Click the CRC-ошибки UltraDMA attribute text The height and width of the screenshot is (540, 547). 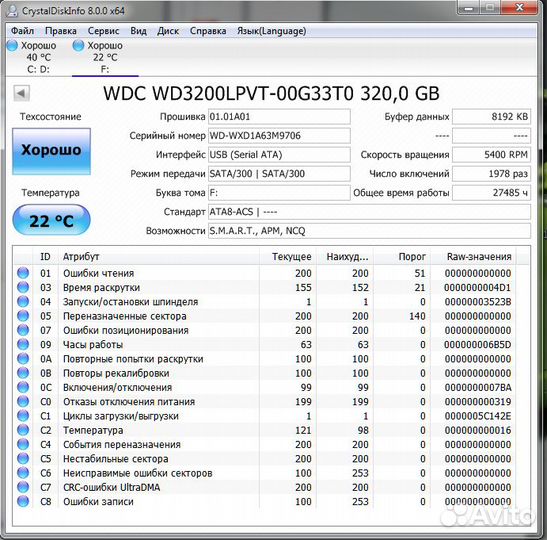point(111,487)
